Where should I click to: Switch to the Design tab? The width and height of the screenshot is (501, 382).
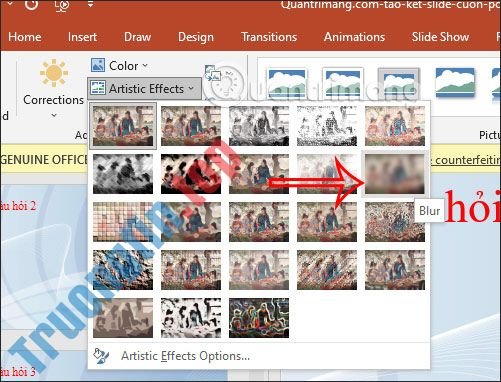(x=196, y=37)
